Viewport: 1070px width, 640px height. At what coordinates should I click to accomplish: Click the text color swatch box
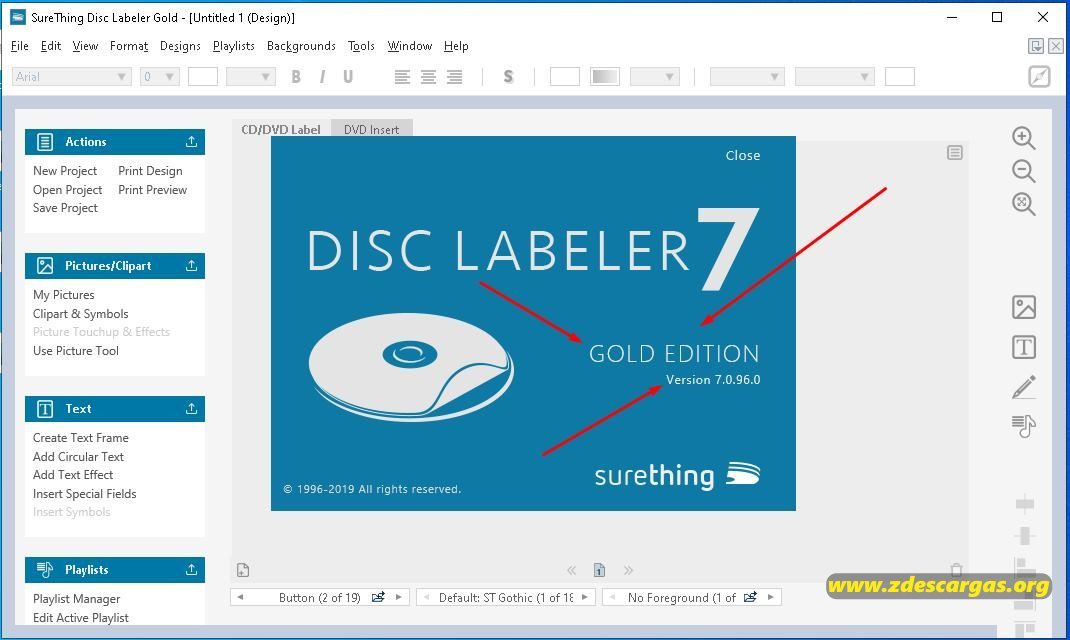[x=203, y=76]
